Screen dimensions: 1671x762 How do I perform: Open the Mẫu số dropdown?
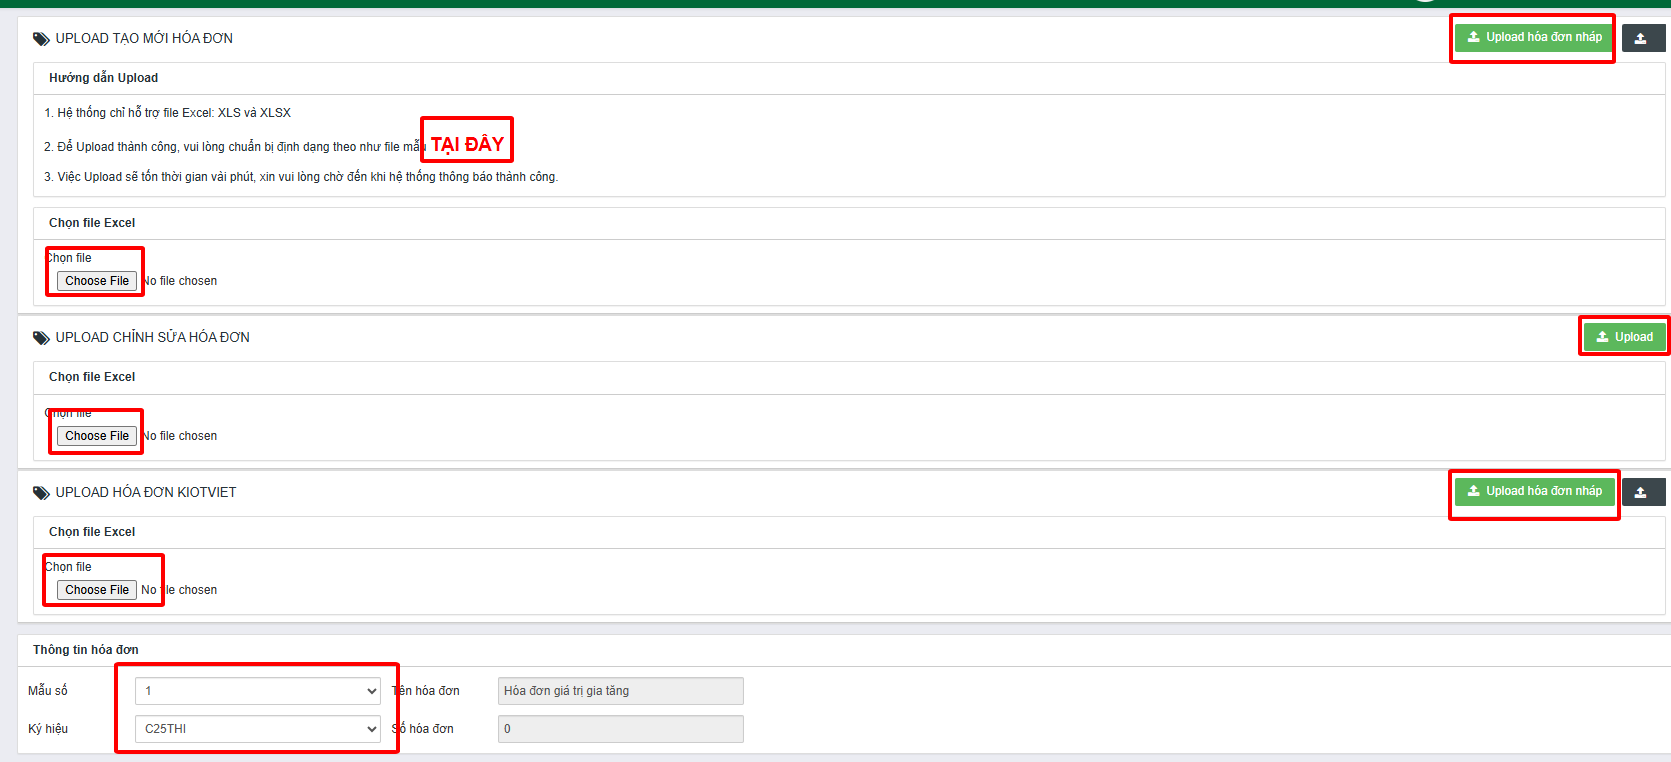point(258,691)
